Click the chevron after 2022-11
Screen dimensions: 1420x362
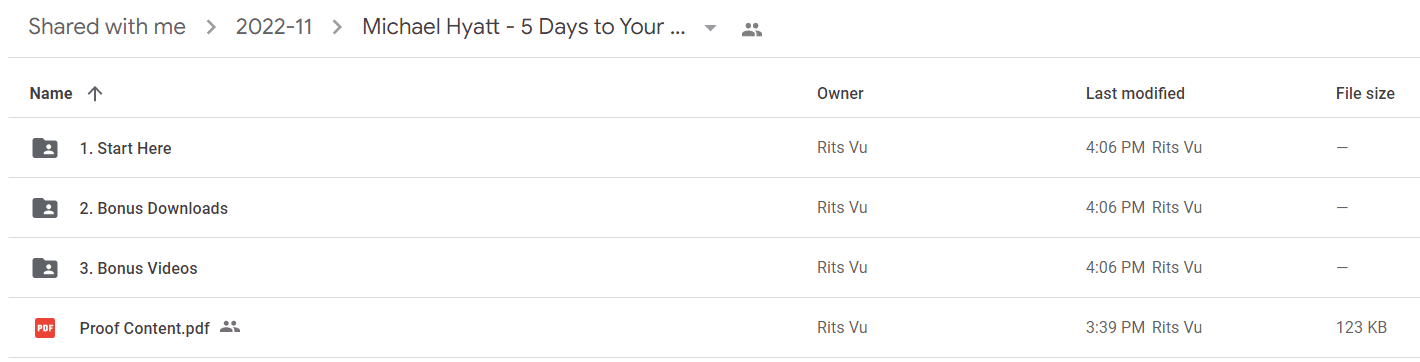click(338, 28)
